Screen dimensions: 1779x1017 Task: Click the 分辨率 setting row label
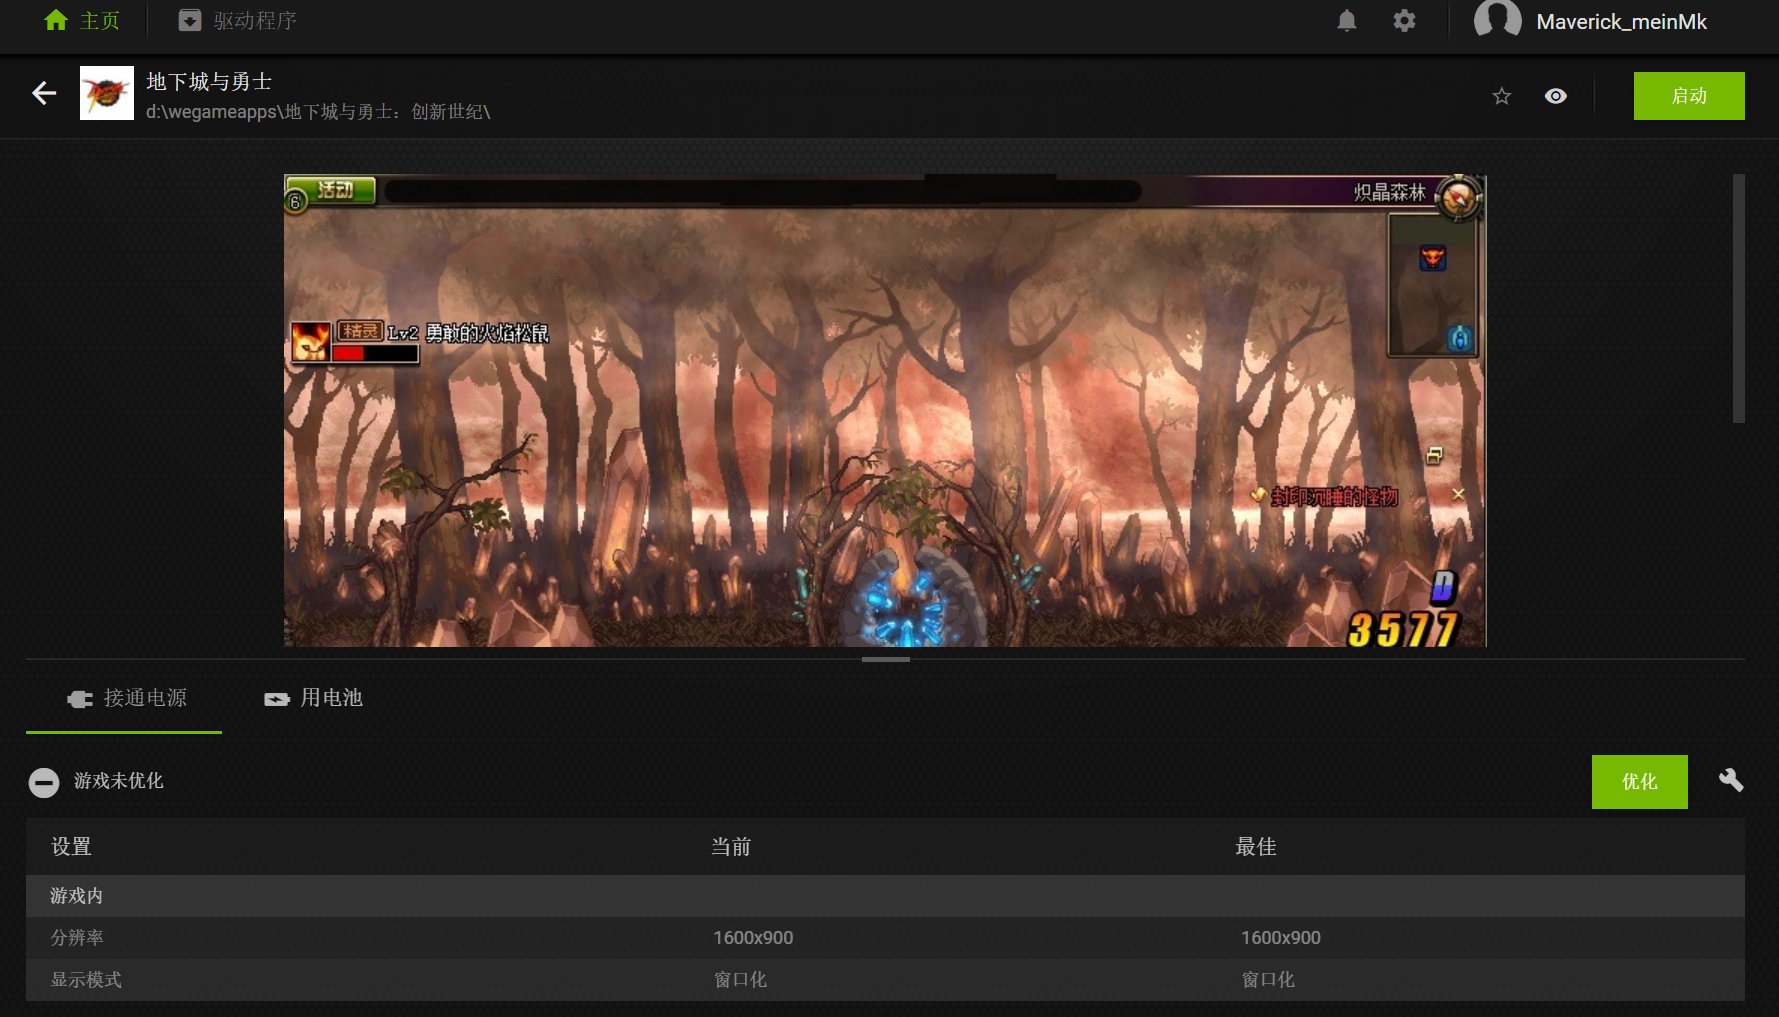[x=77, y=938]
